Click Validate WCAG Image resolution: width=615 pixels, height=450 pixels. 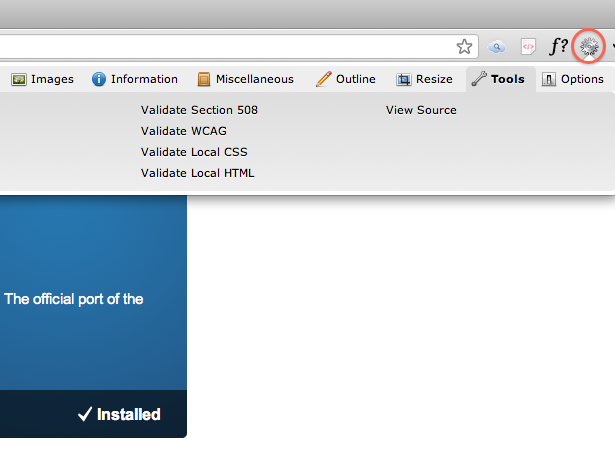[x=184, y=131]
